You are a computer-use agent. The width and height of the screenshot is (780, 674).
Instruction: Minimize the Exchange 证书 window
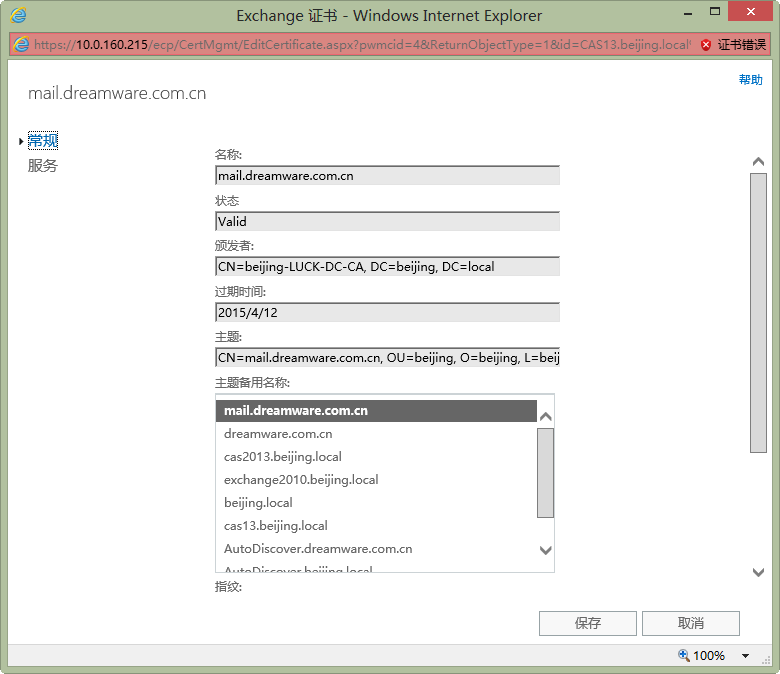[688, 13]
